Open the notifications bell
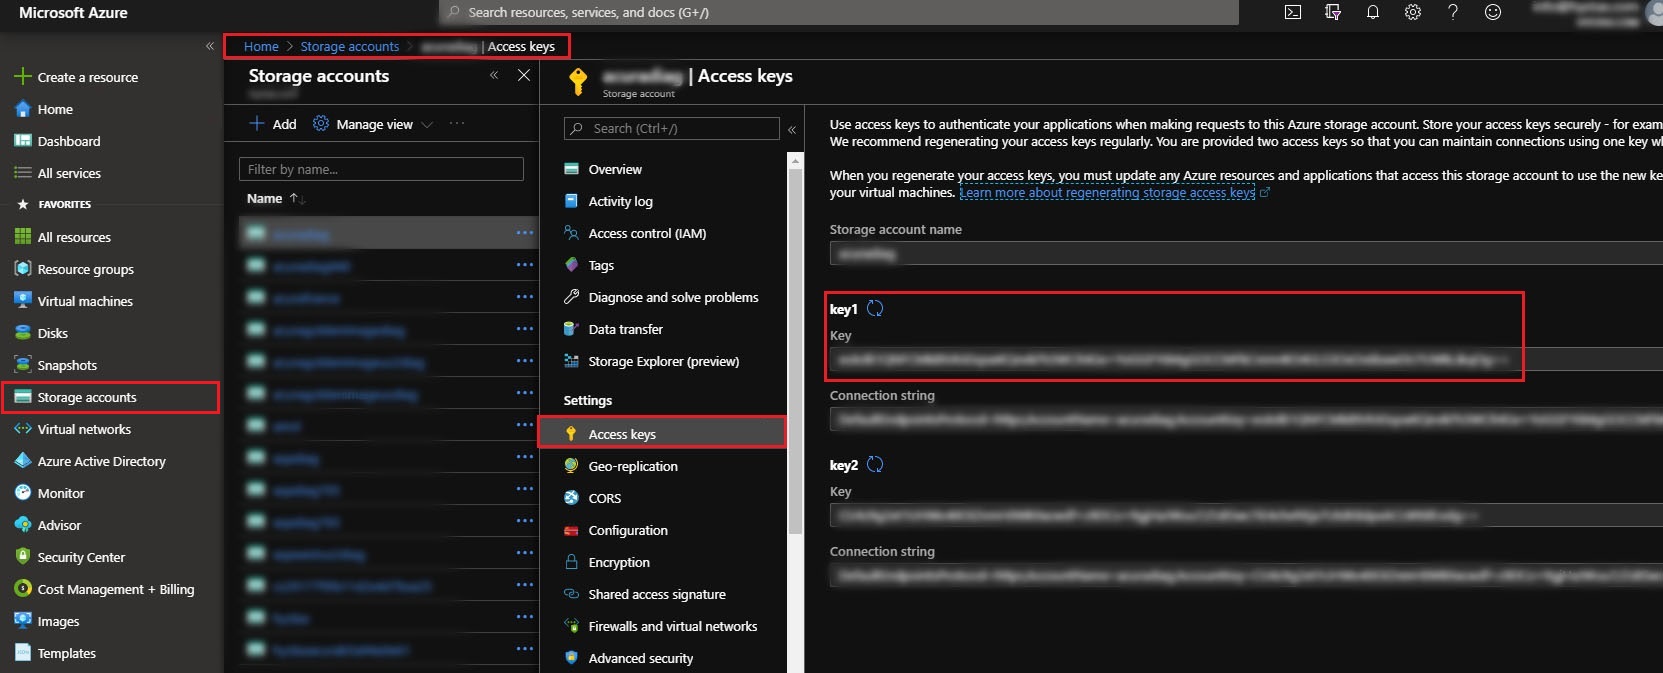This screenshot has height=673, width=1663. (1373, 13)
